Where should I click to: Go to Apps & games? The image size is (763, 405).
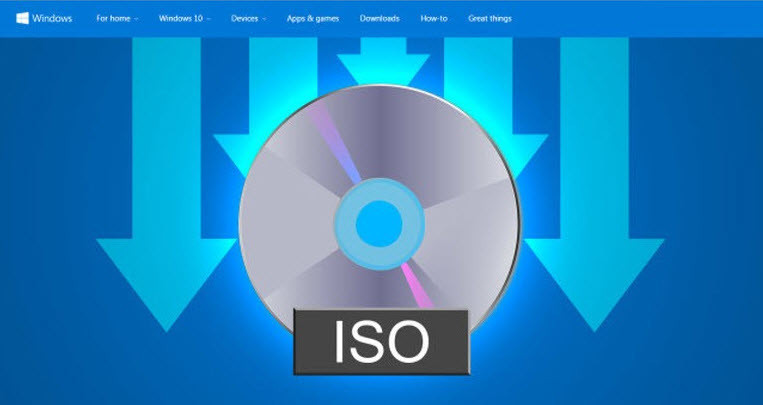tap(311, 18)
